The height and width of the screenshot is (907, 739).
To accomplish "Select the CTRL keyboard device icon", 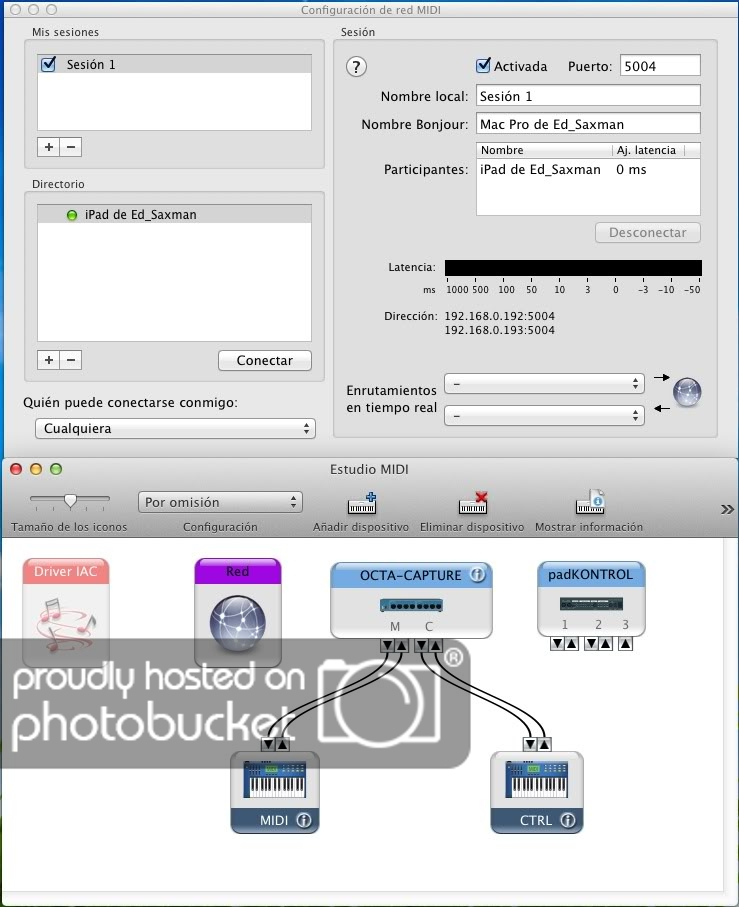I will (537, 792).
